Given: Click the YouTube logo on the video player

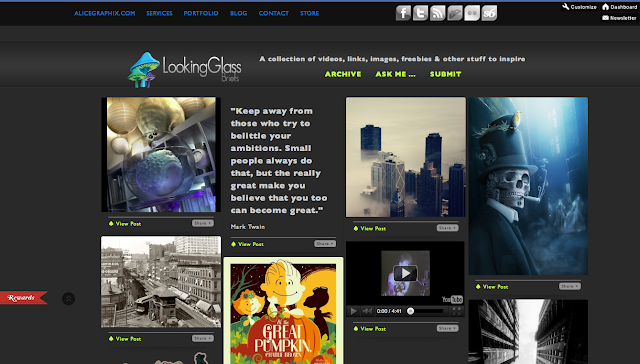Looking at the screenshot, I should (x=453, y=299).
